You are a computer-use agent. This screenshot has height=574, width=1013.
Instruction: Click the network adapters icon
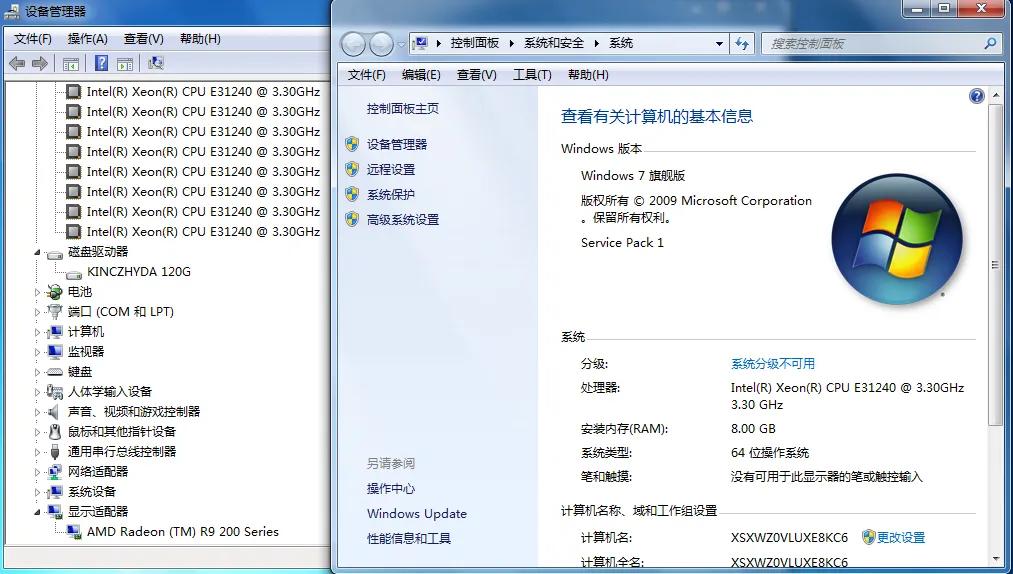55,472
